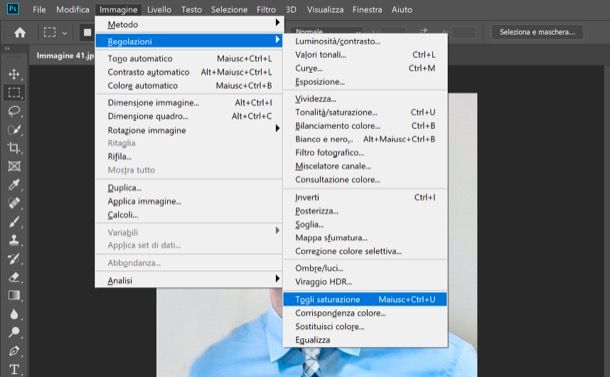Expand the Metodo submenu
Screen dimensions: 610x377
coord(189,24)
